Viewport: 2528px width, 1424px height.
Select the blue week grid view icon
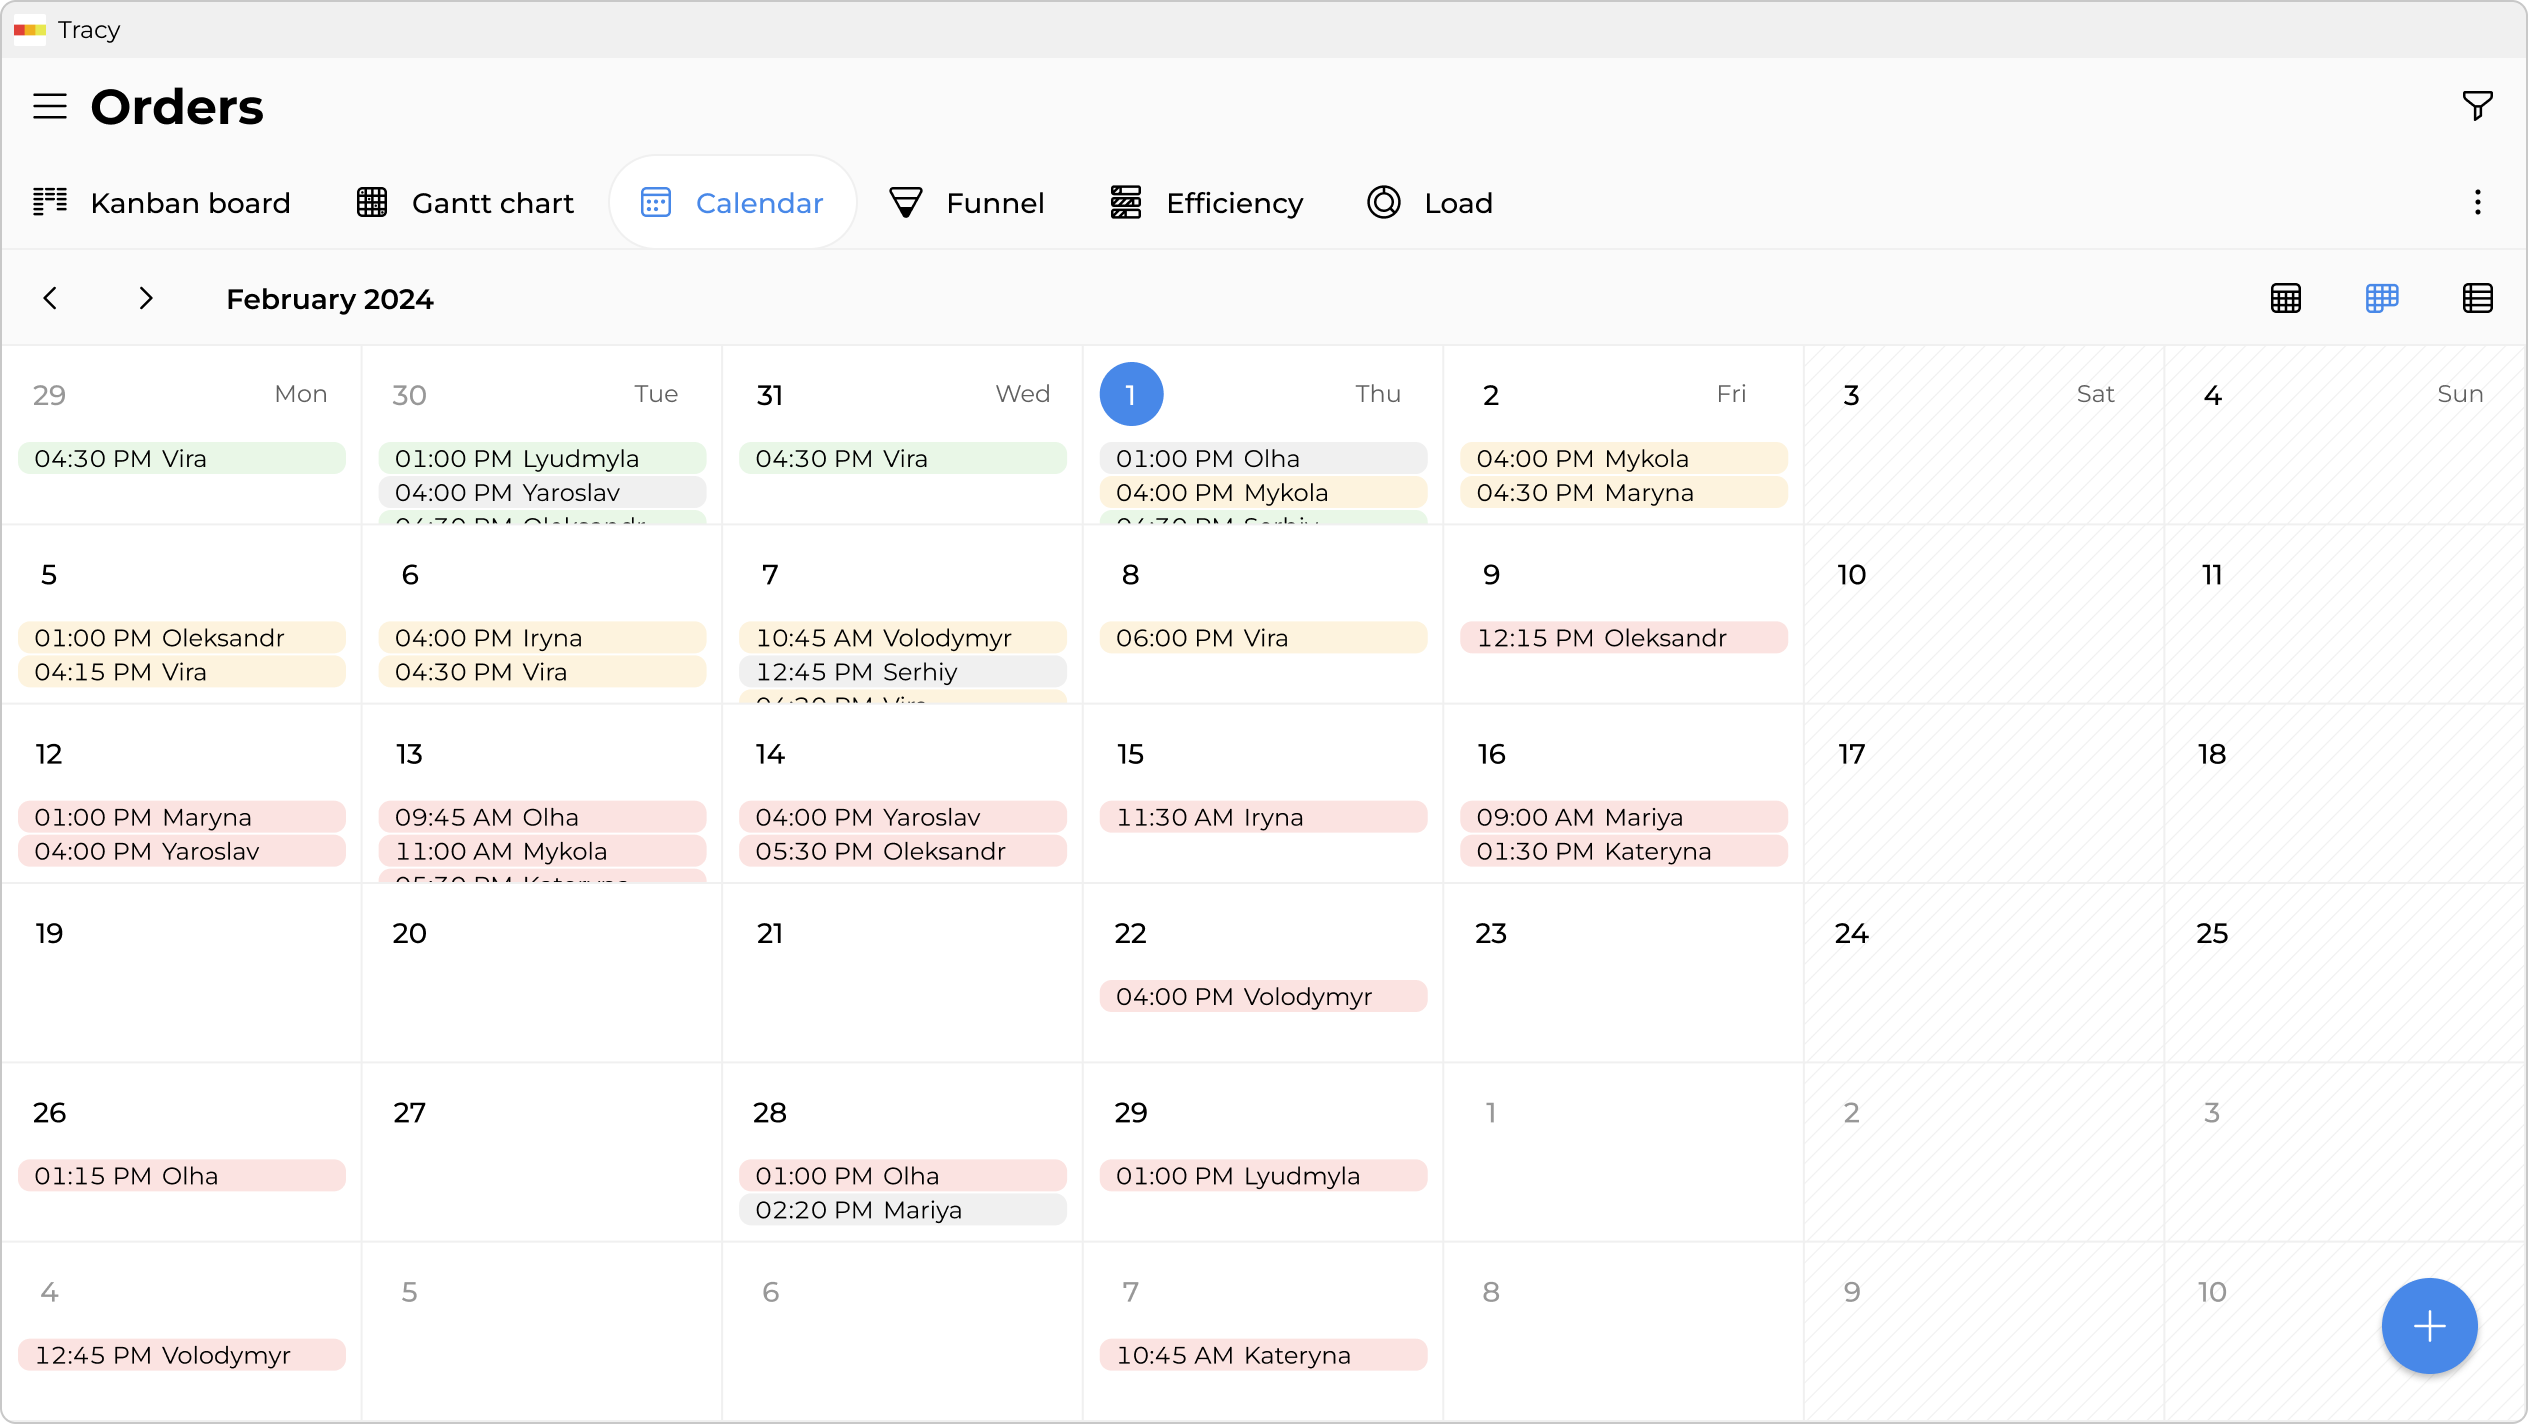(2381, 298)
